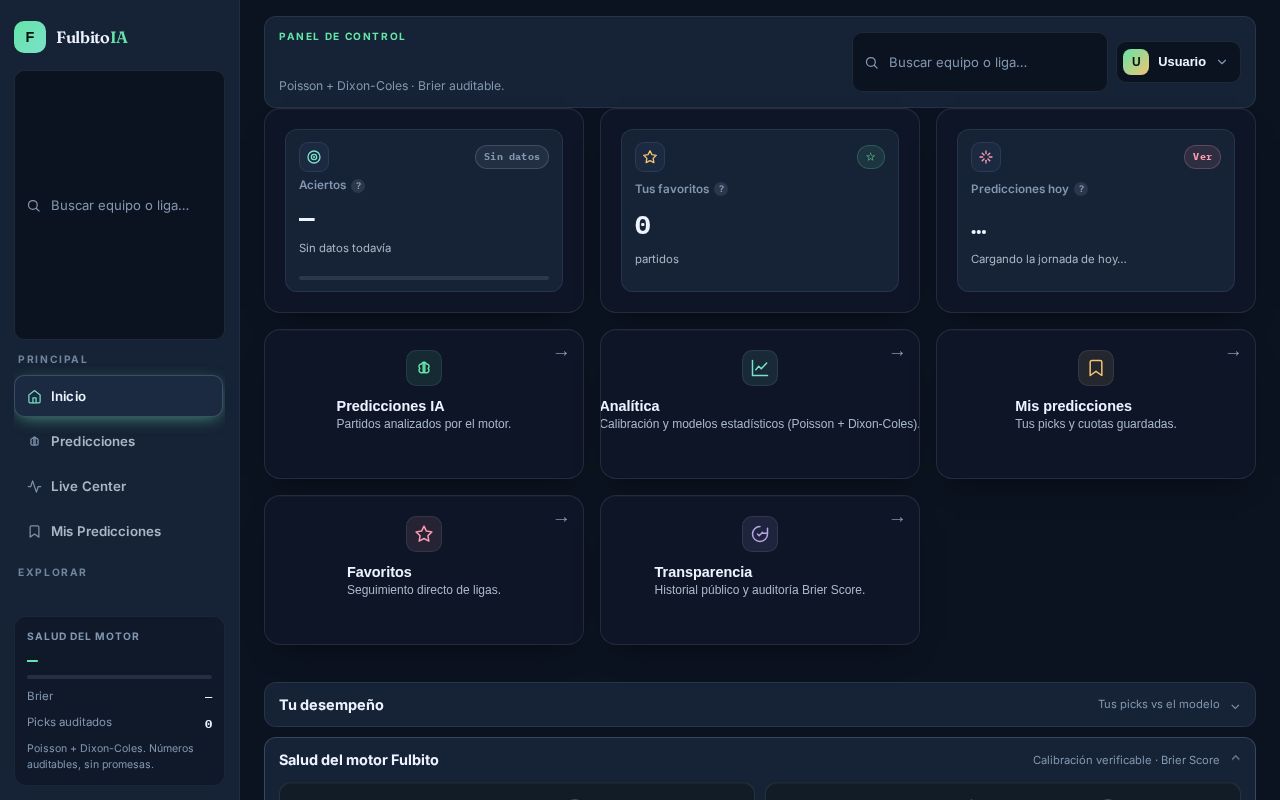Click the FulbitoIA green F logo icon
This screenshot has width=1280, height=800.
click(x=30, y=37)
